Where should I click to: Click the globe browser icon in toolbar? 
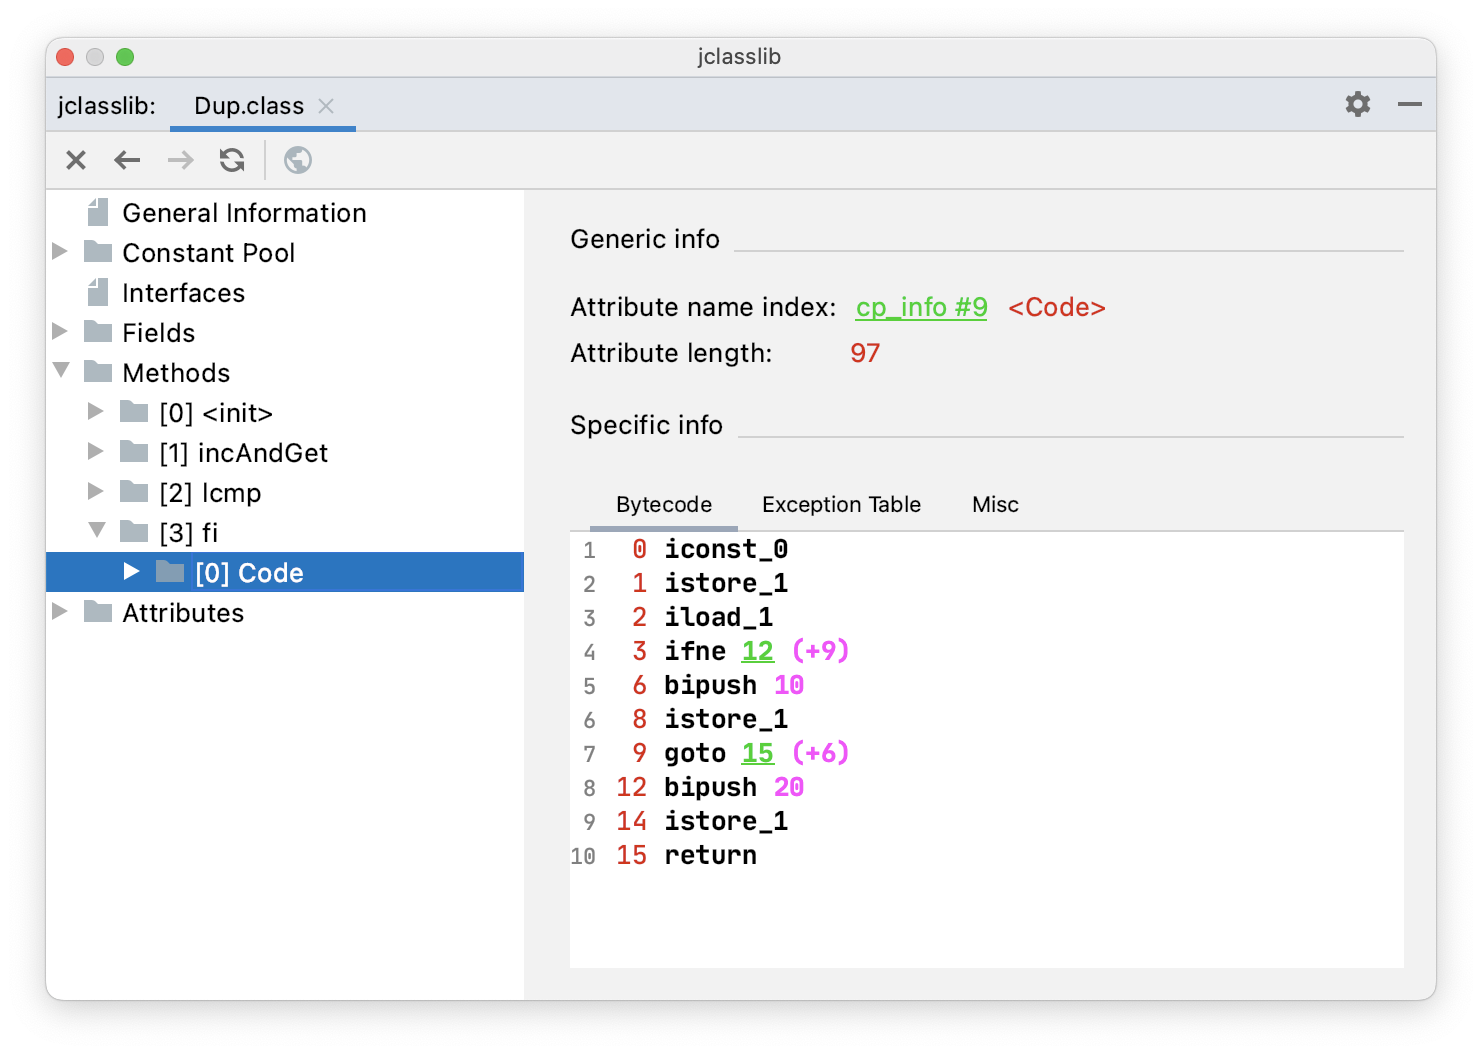(298, 160)
